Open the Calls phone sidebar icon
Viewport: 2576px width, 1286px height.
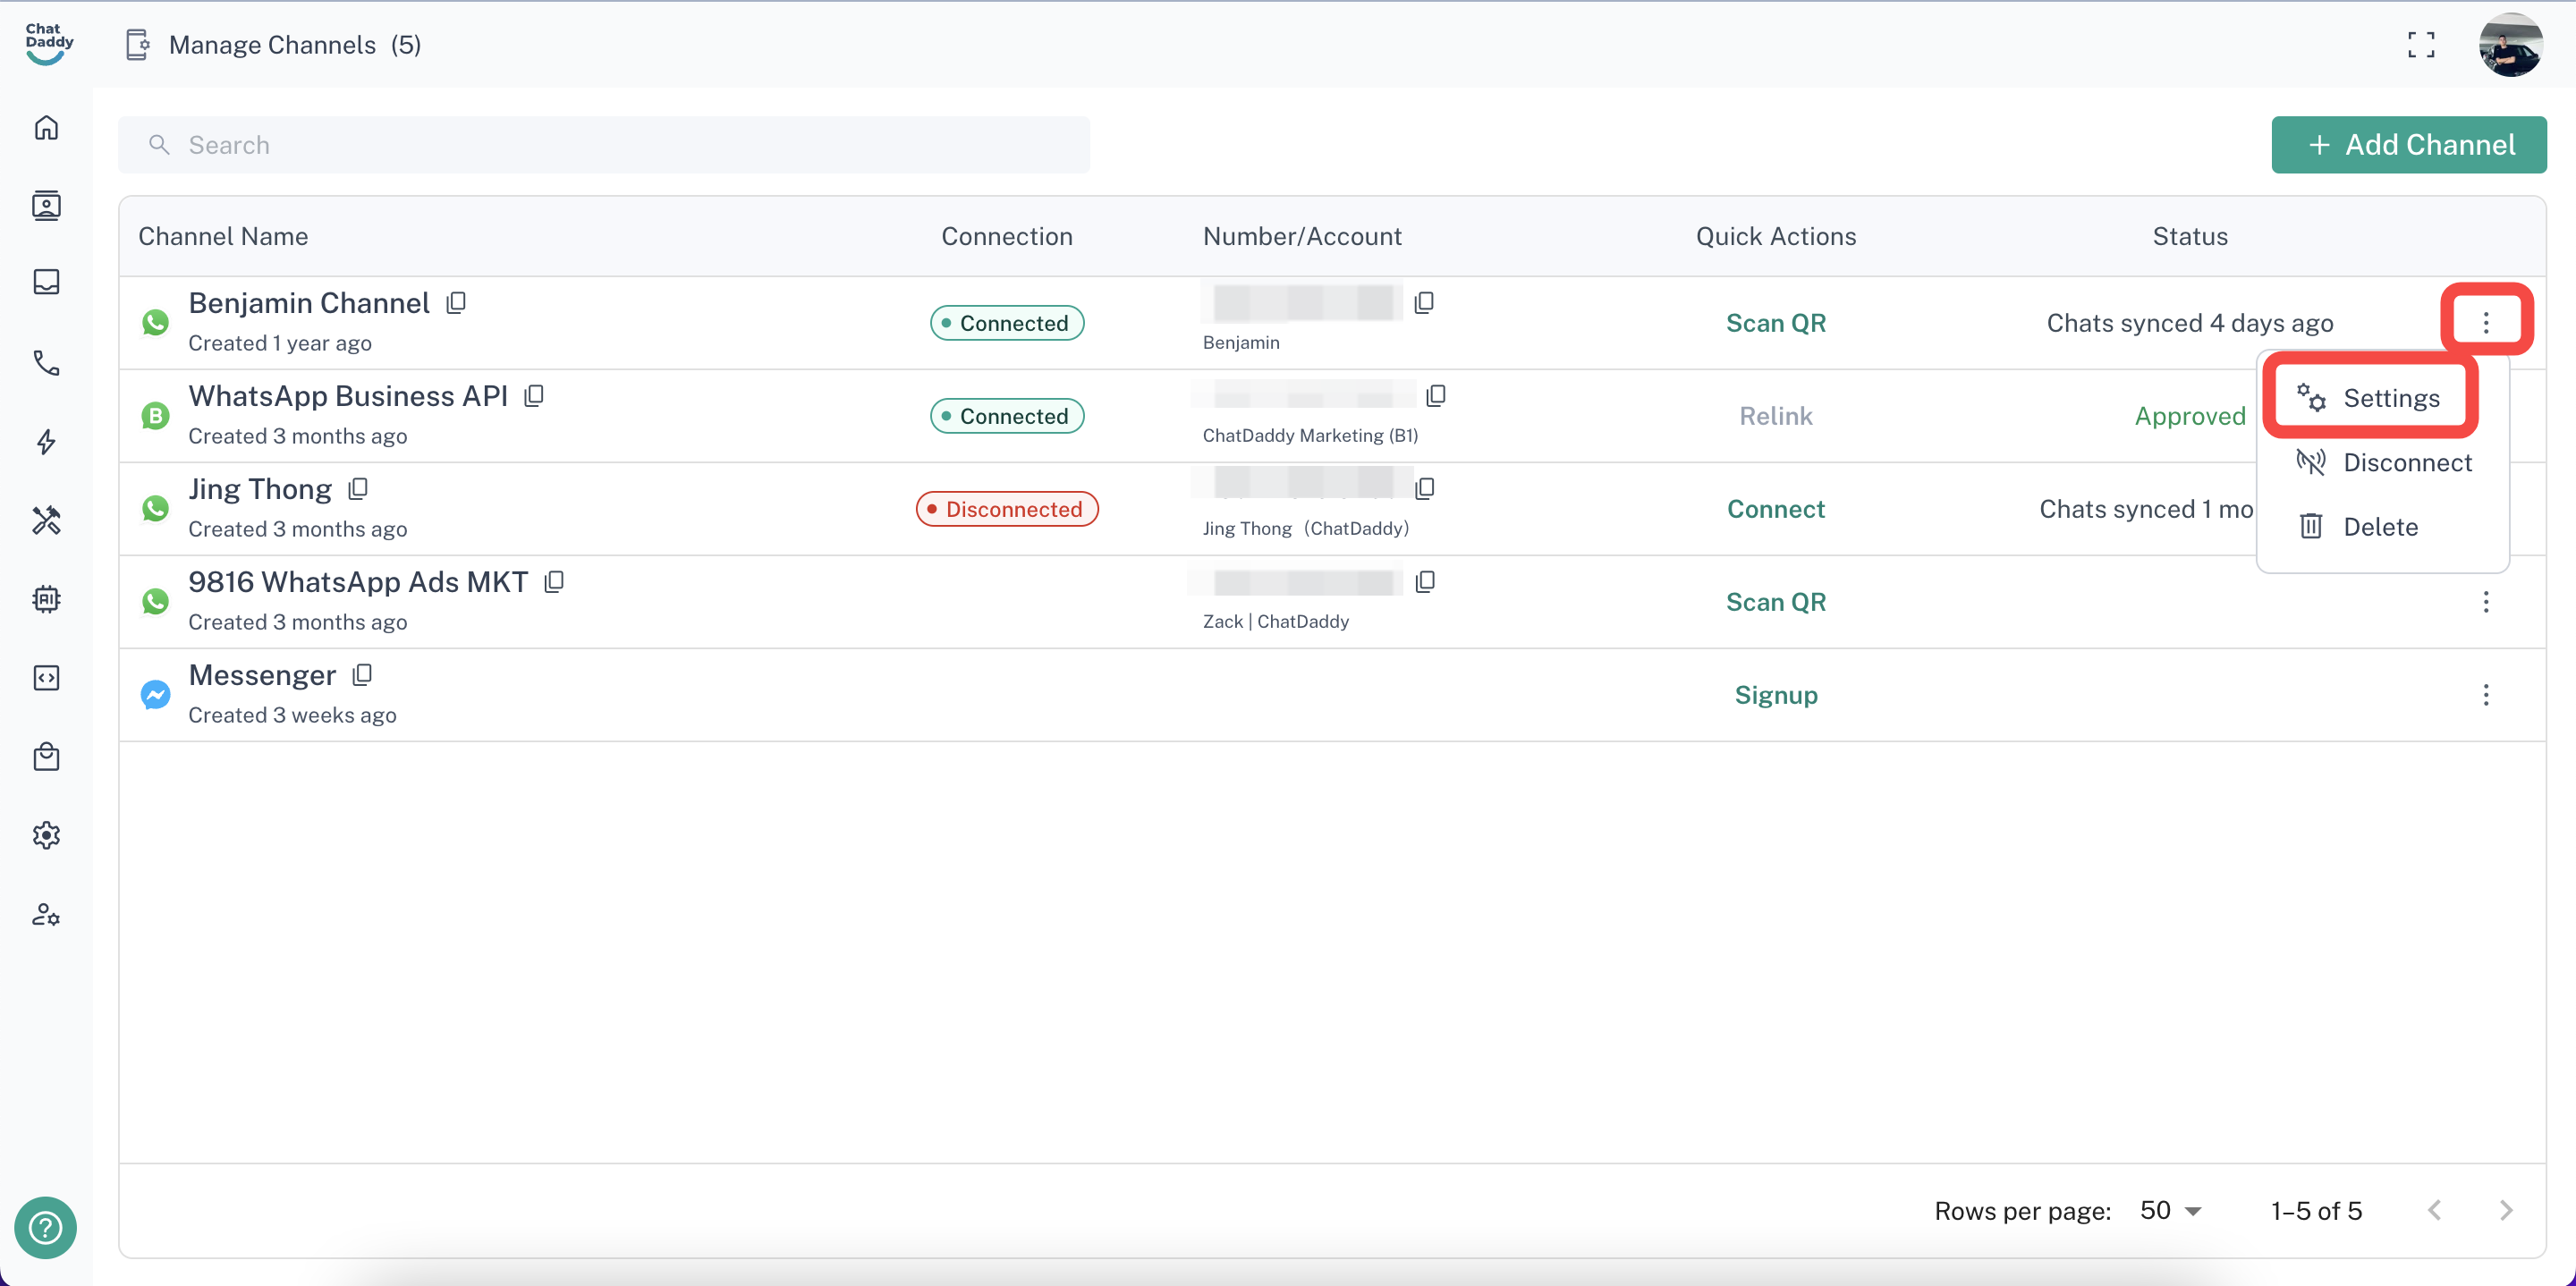point(46,362)
